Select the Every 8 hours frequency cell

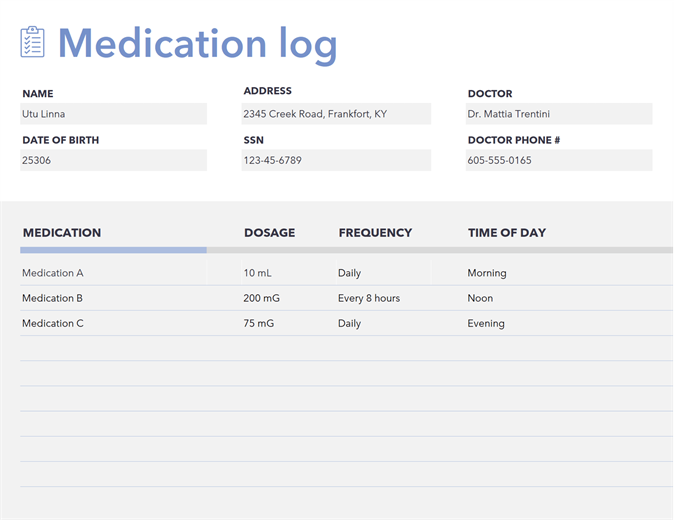[369, 298]
